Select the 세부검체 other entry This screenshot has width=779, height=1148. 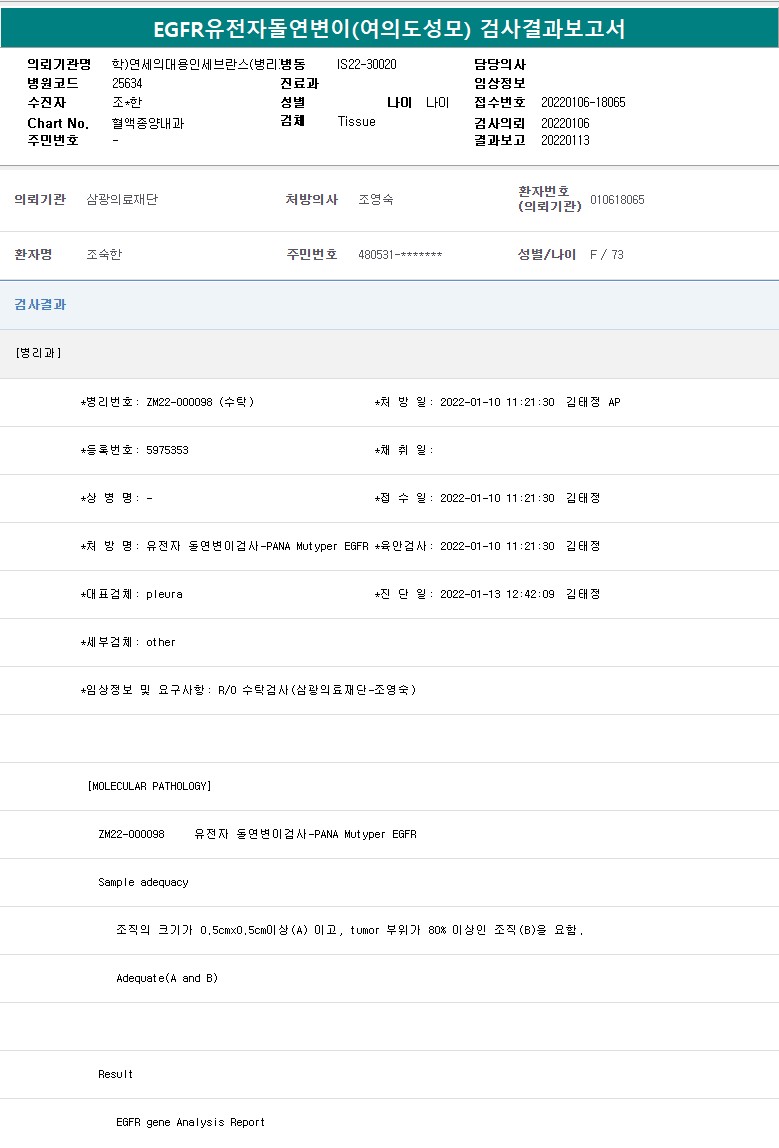tap(128, 642)
